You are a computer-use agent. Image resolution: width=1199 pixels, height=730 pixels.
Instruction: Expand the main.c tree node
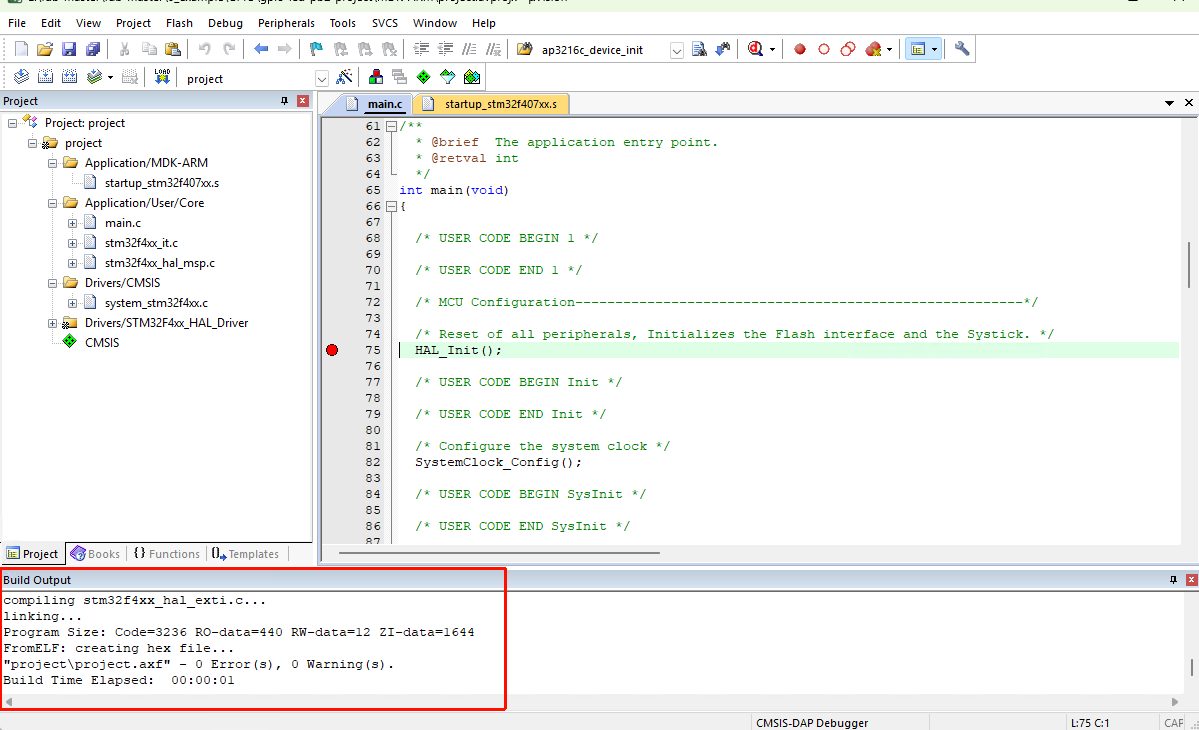point(73,223)
